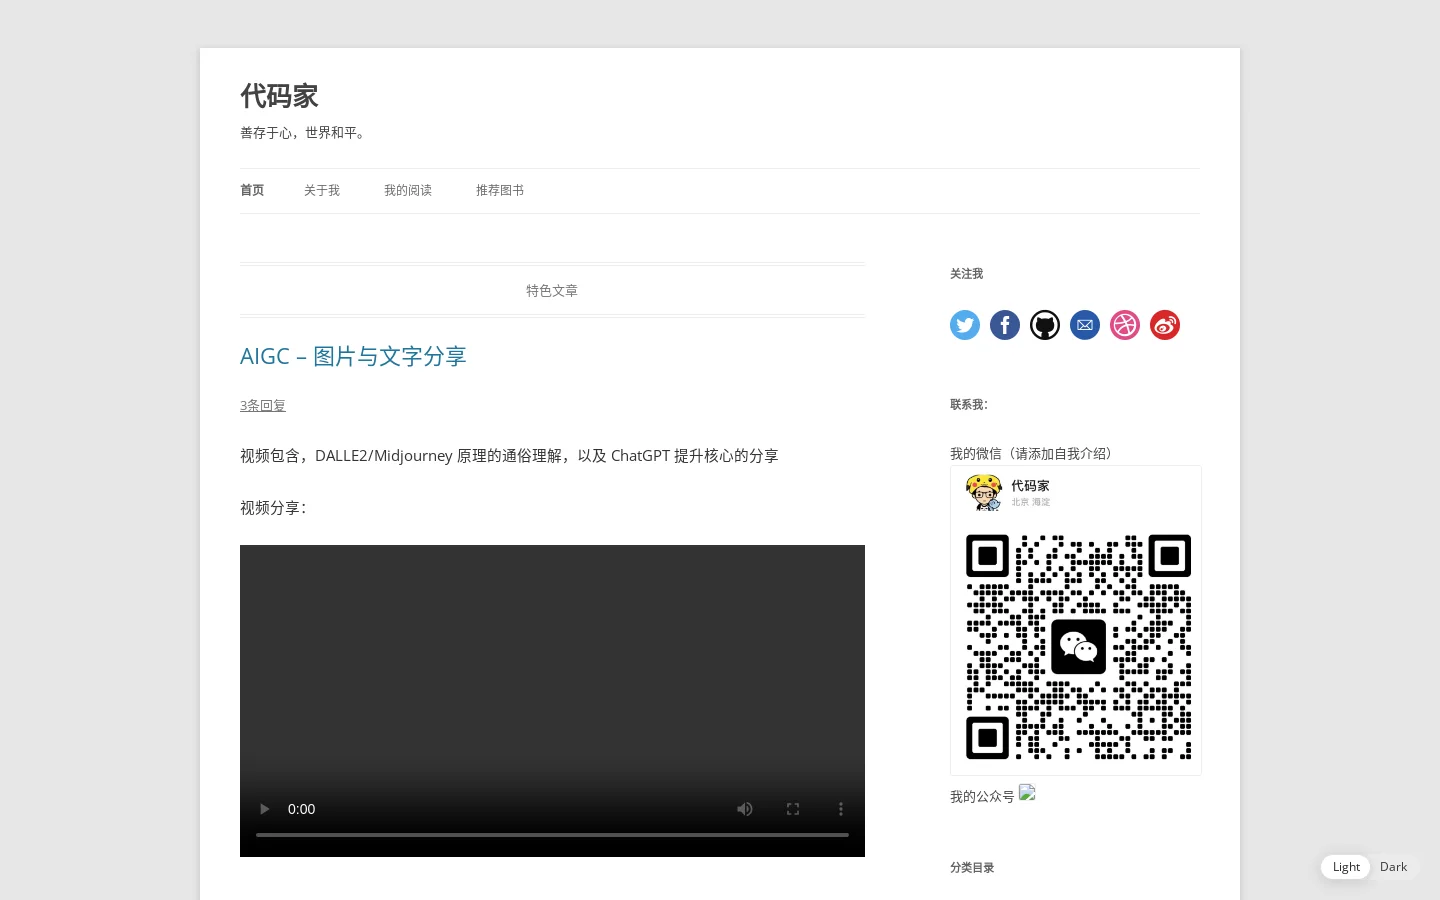
Task: Open the article AIGC – 图片与文字分享
Action: click(x=353, y=356)
